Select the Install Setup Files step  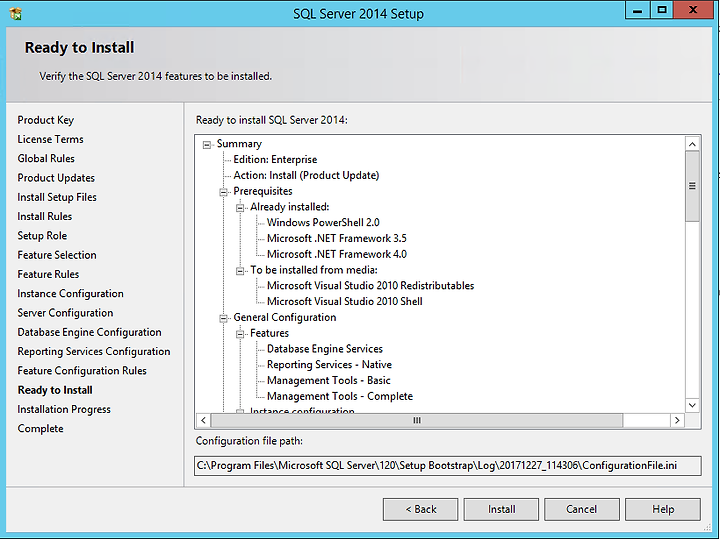coord(57,197)
